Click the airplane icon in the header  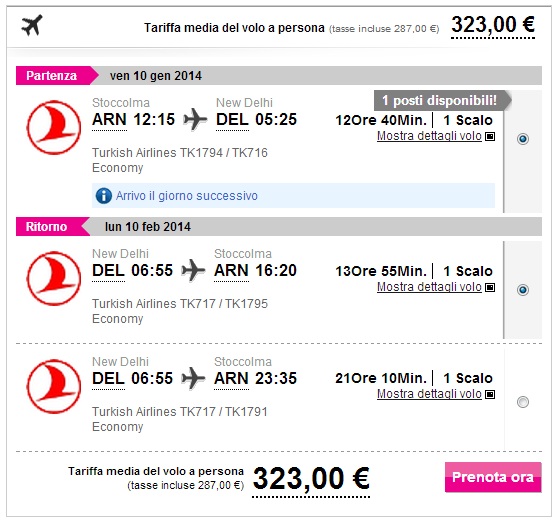pos(32,25)
